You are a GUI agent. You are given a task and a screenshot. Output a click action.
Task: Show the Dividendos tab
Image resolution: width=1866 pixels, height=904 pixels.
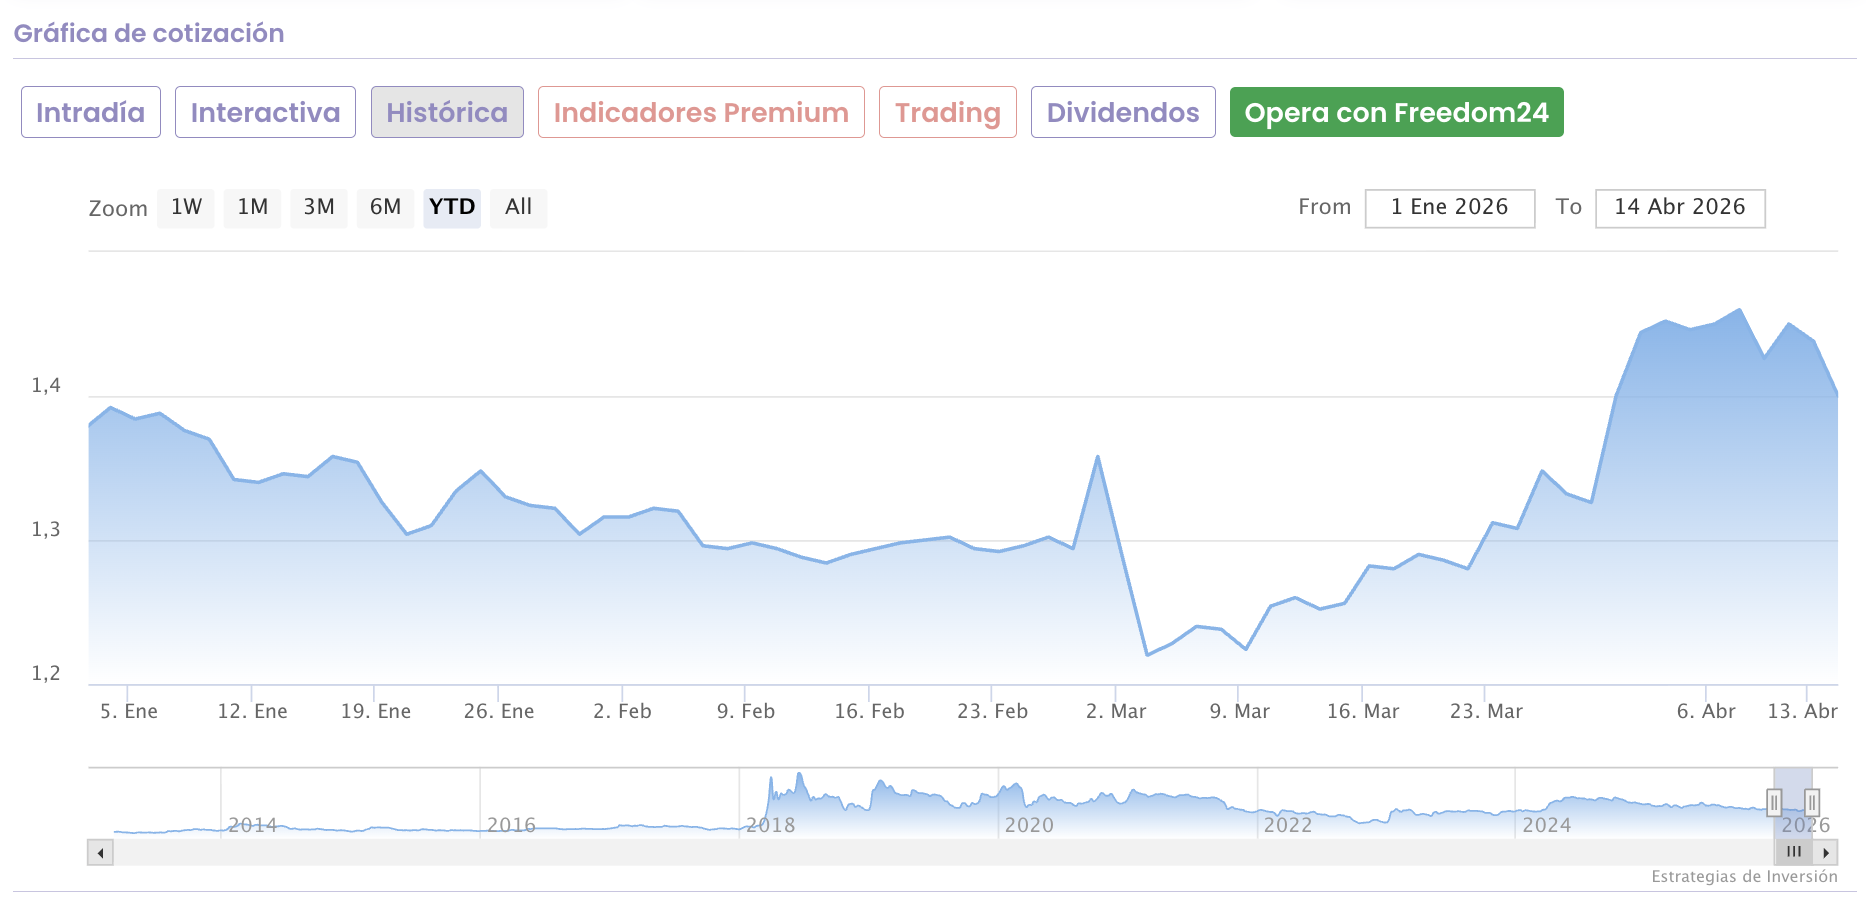(x=1123, y=112)
